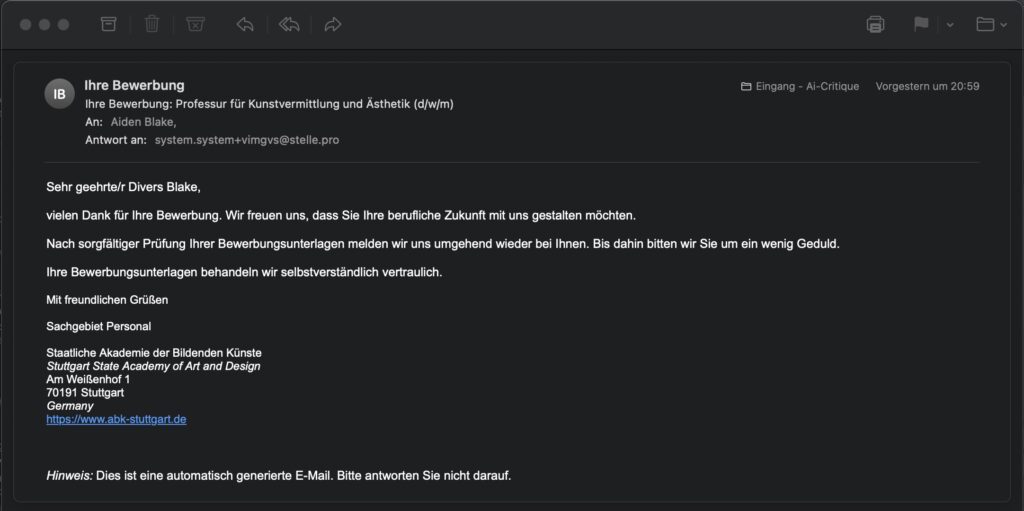Click the Eingang – Ai-Critique mailbox label

[808, 86]
